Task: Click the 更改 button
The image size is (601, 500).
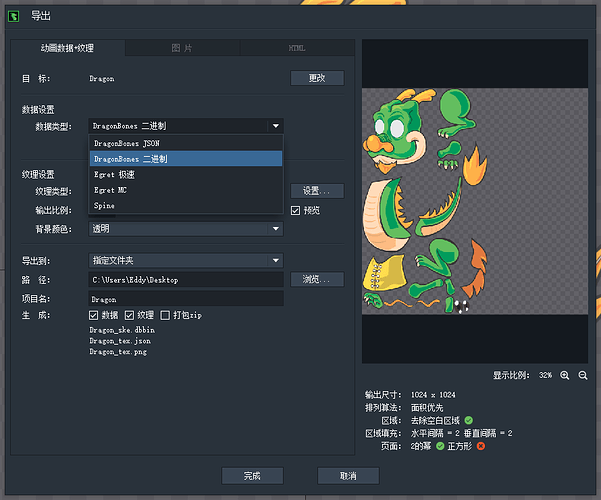Action: coord(317,78)
